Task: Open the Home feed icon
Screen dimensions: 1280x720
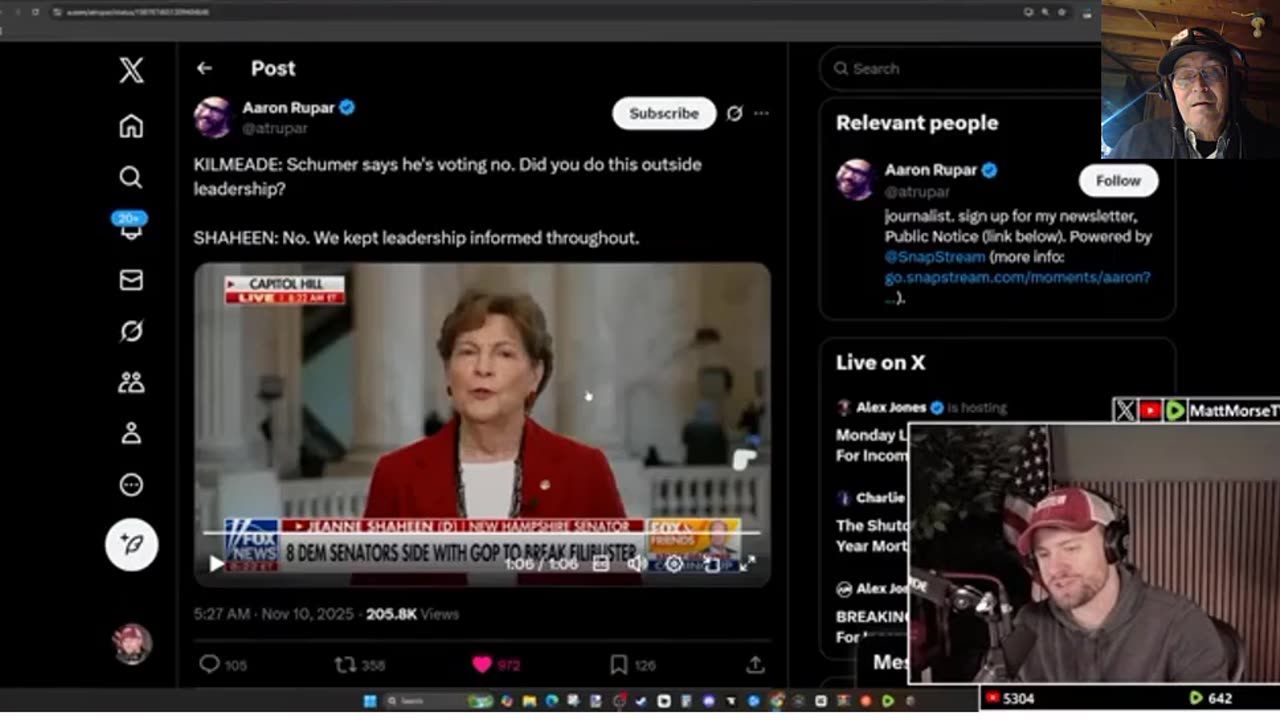Action: (x=131, y=126)
